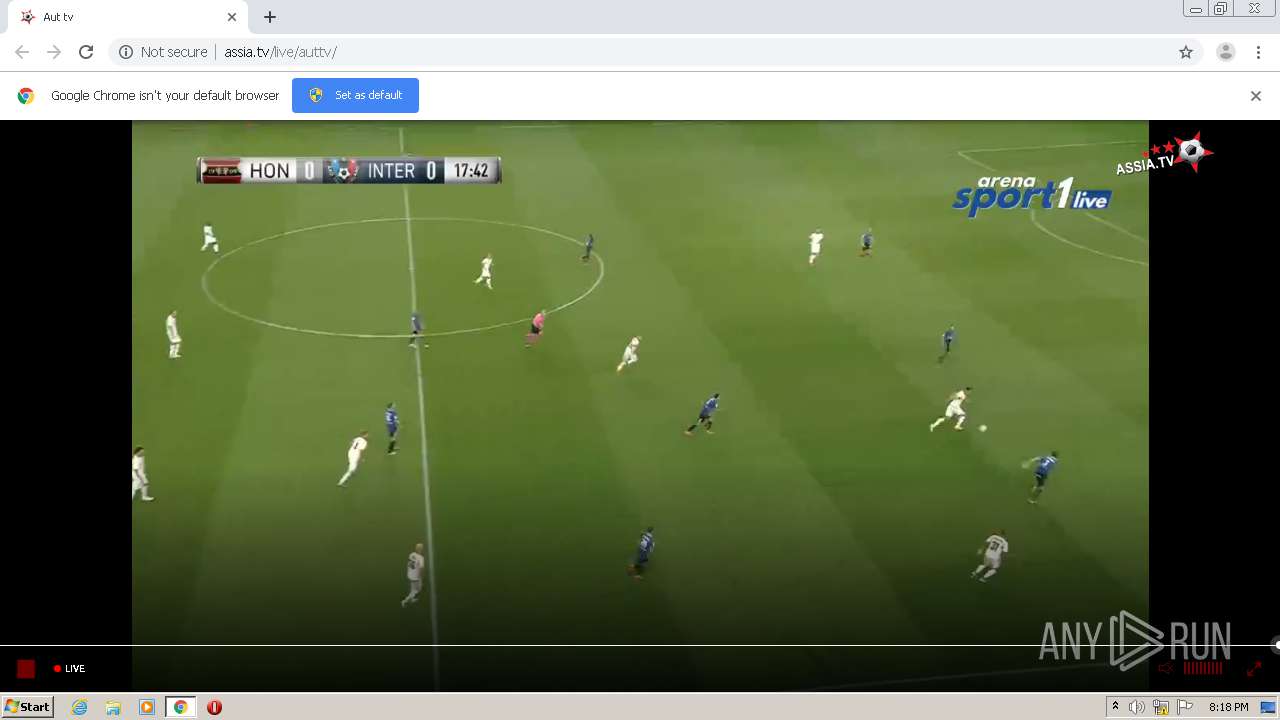Reload the assia.tv page
The image size is (1280, 720).
pyautogui.click(x=86, y=52)
